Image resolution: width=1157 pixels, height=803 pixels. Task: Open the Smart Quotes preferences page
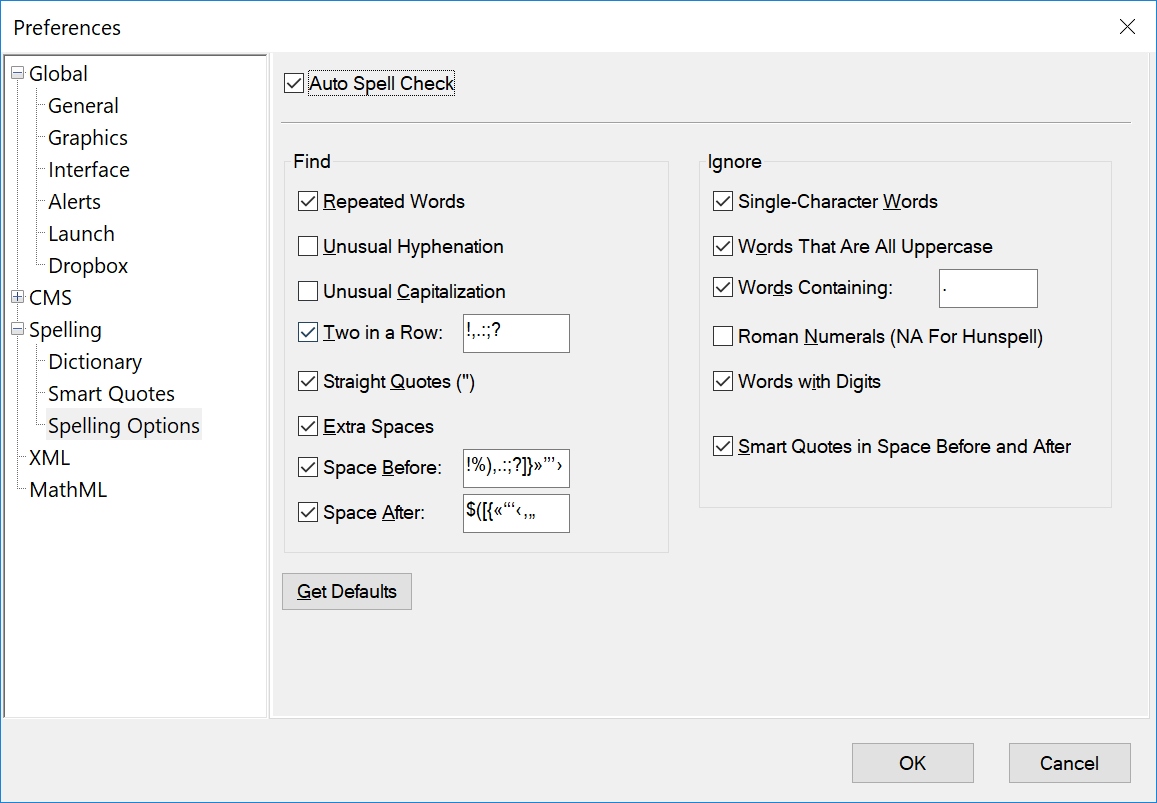coord(111,393)
